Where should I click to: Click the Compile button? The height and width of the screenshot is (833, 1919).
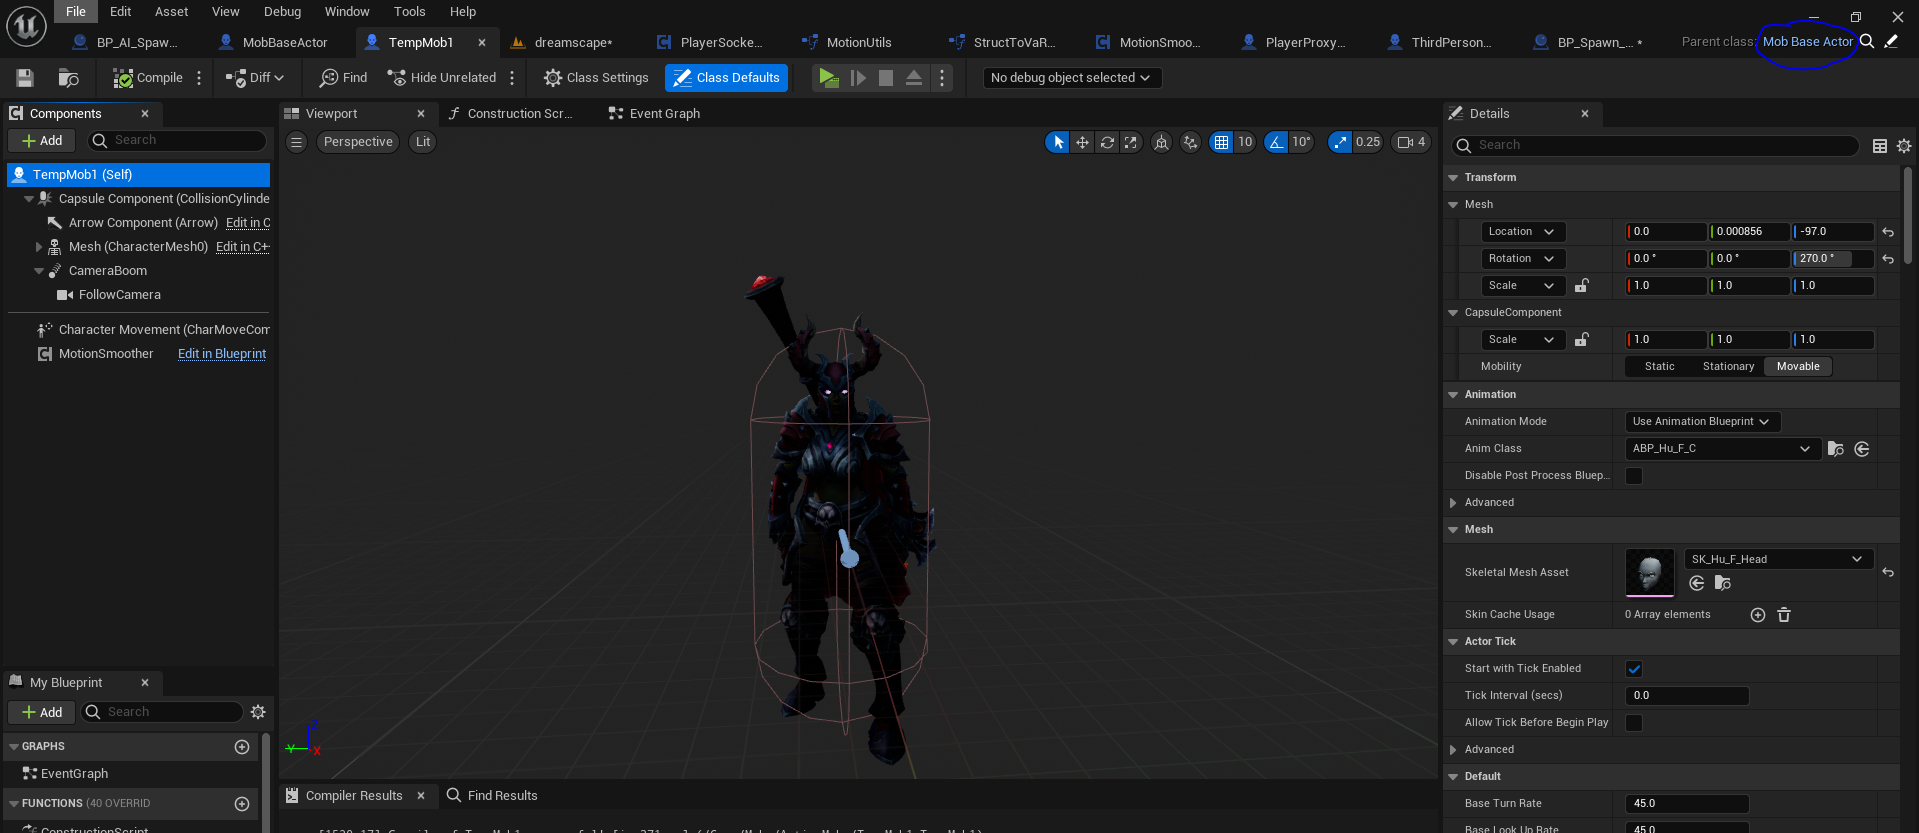pyautogui.click(x=148, y=78)
